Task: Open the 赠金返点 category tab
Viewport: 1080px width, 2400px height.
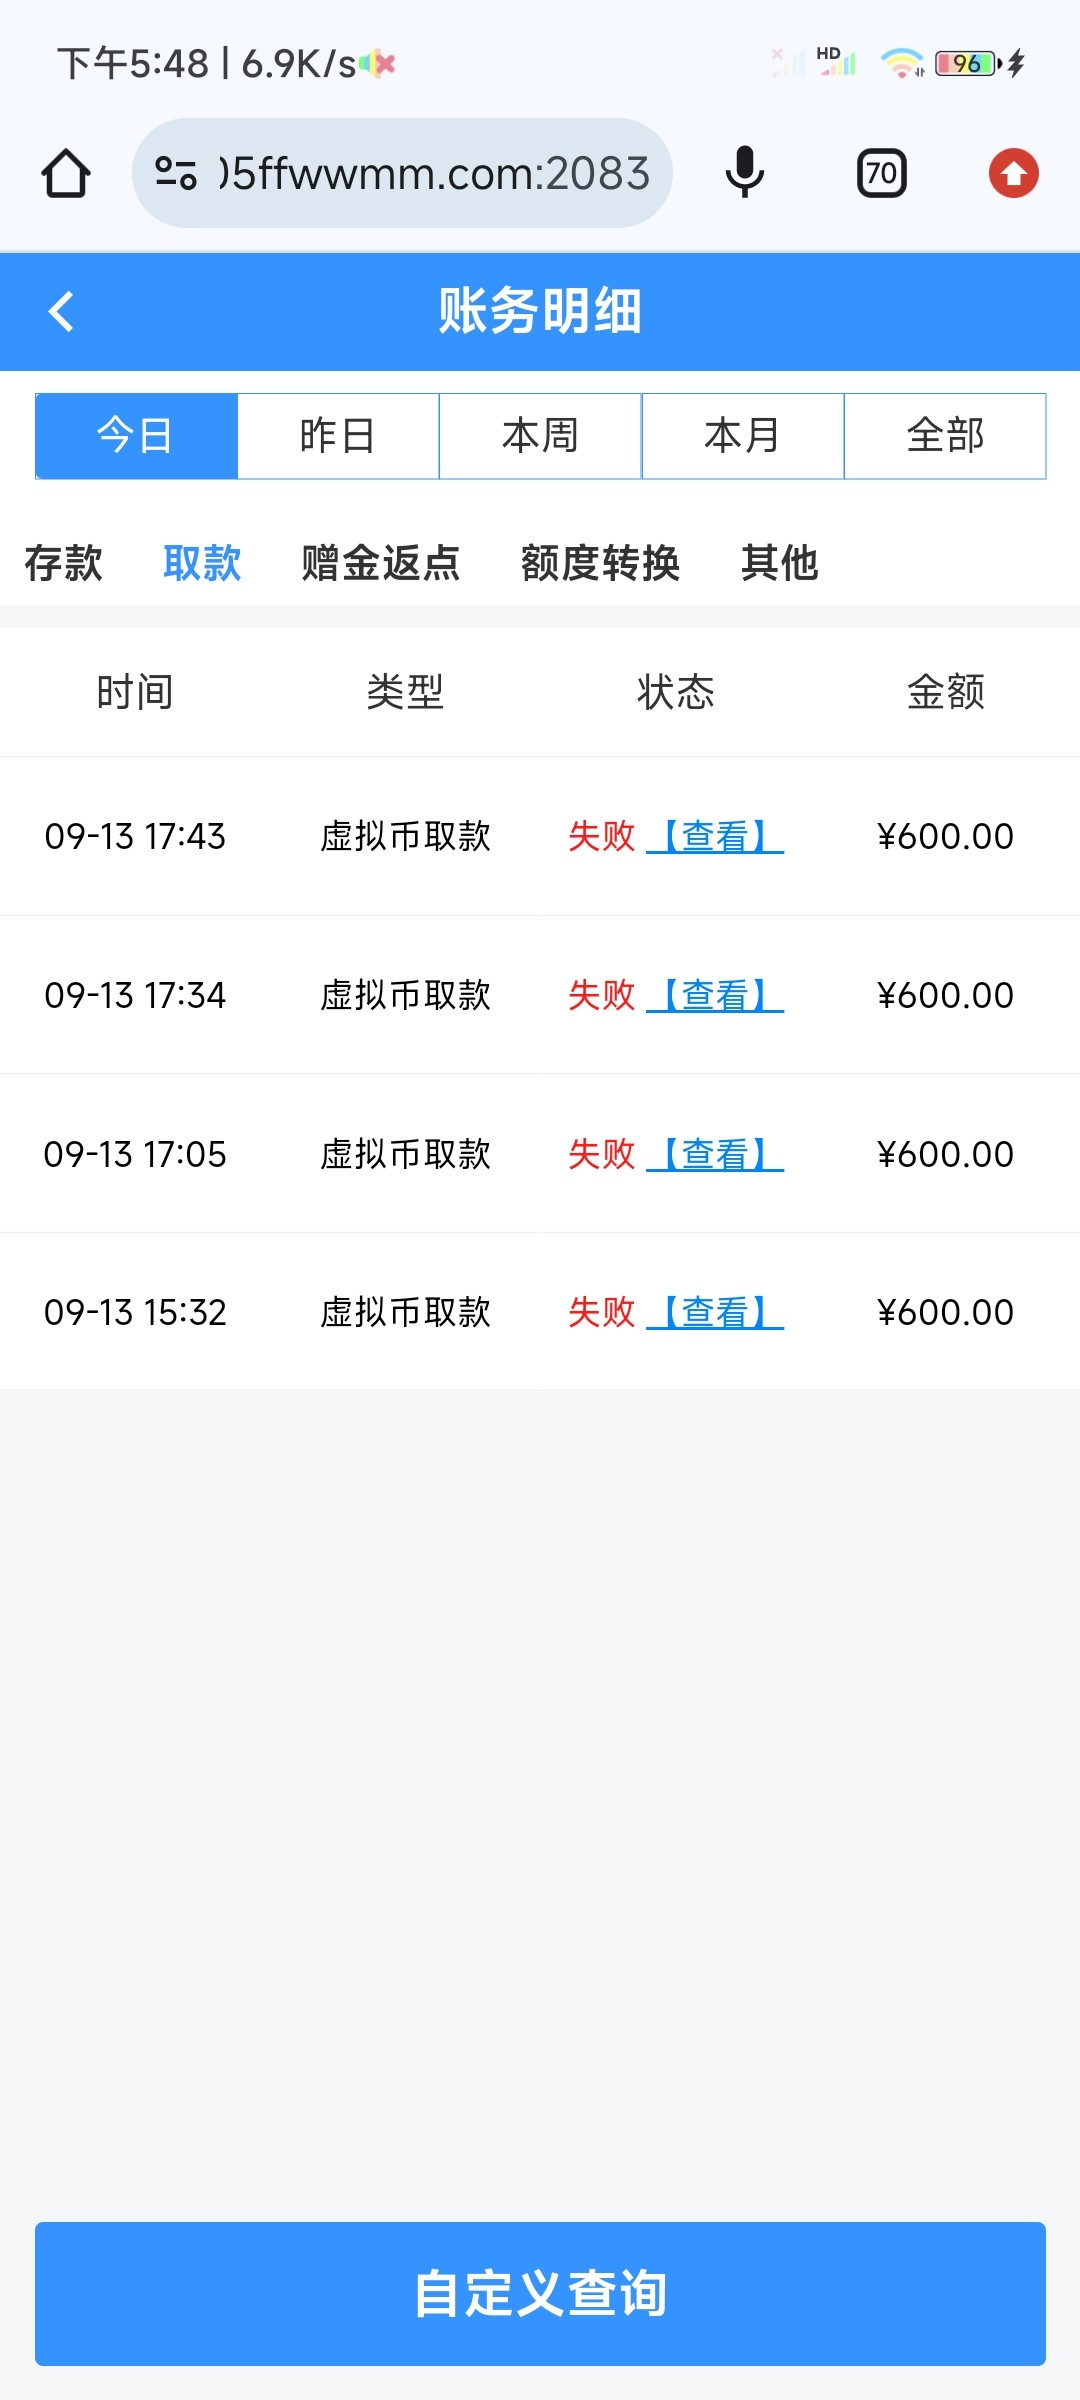Action: pyautogui.click(x=380, y=563)
